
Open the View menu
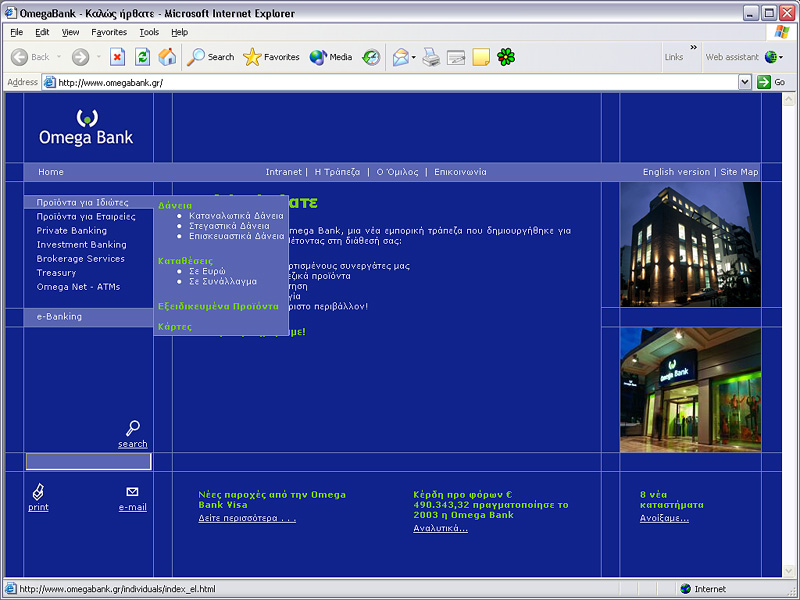click(70, 32)
